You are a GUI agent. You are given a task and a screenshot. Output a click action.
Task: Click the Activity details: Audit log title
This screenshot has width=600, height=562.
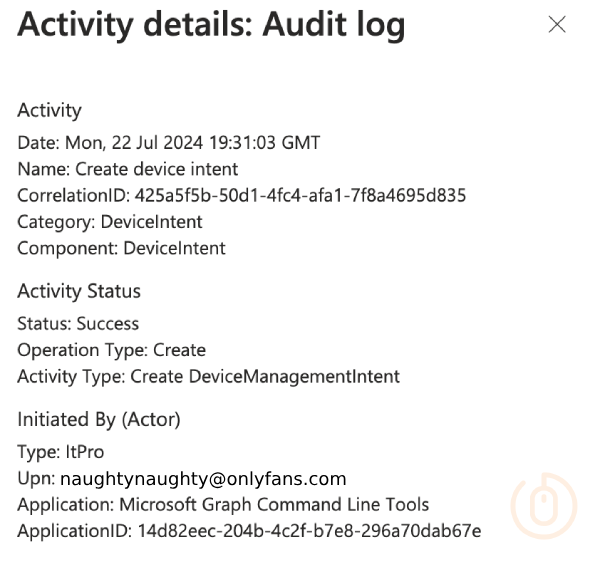211,25
